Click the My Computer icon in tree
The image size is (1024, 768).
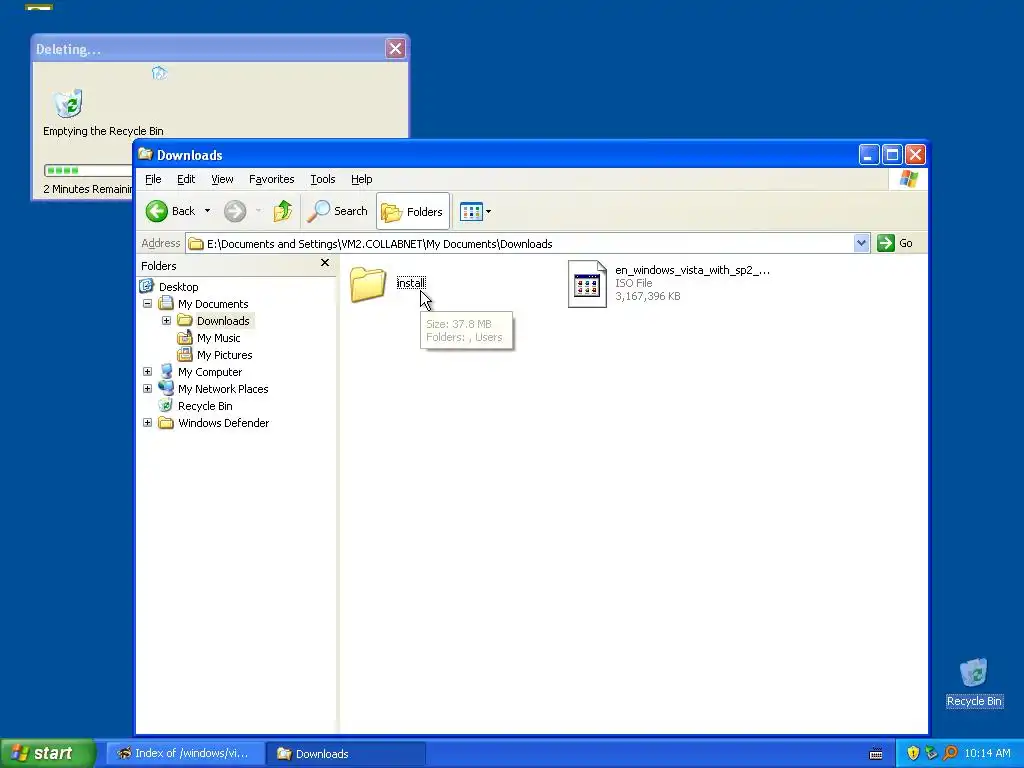pos(167,372)
